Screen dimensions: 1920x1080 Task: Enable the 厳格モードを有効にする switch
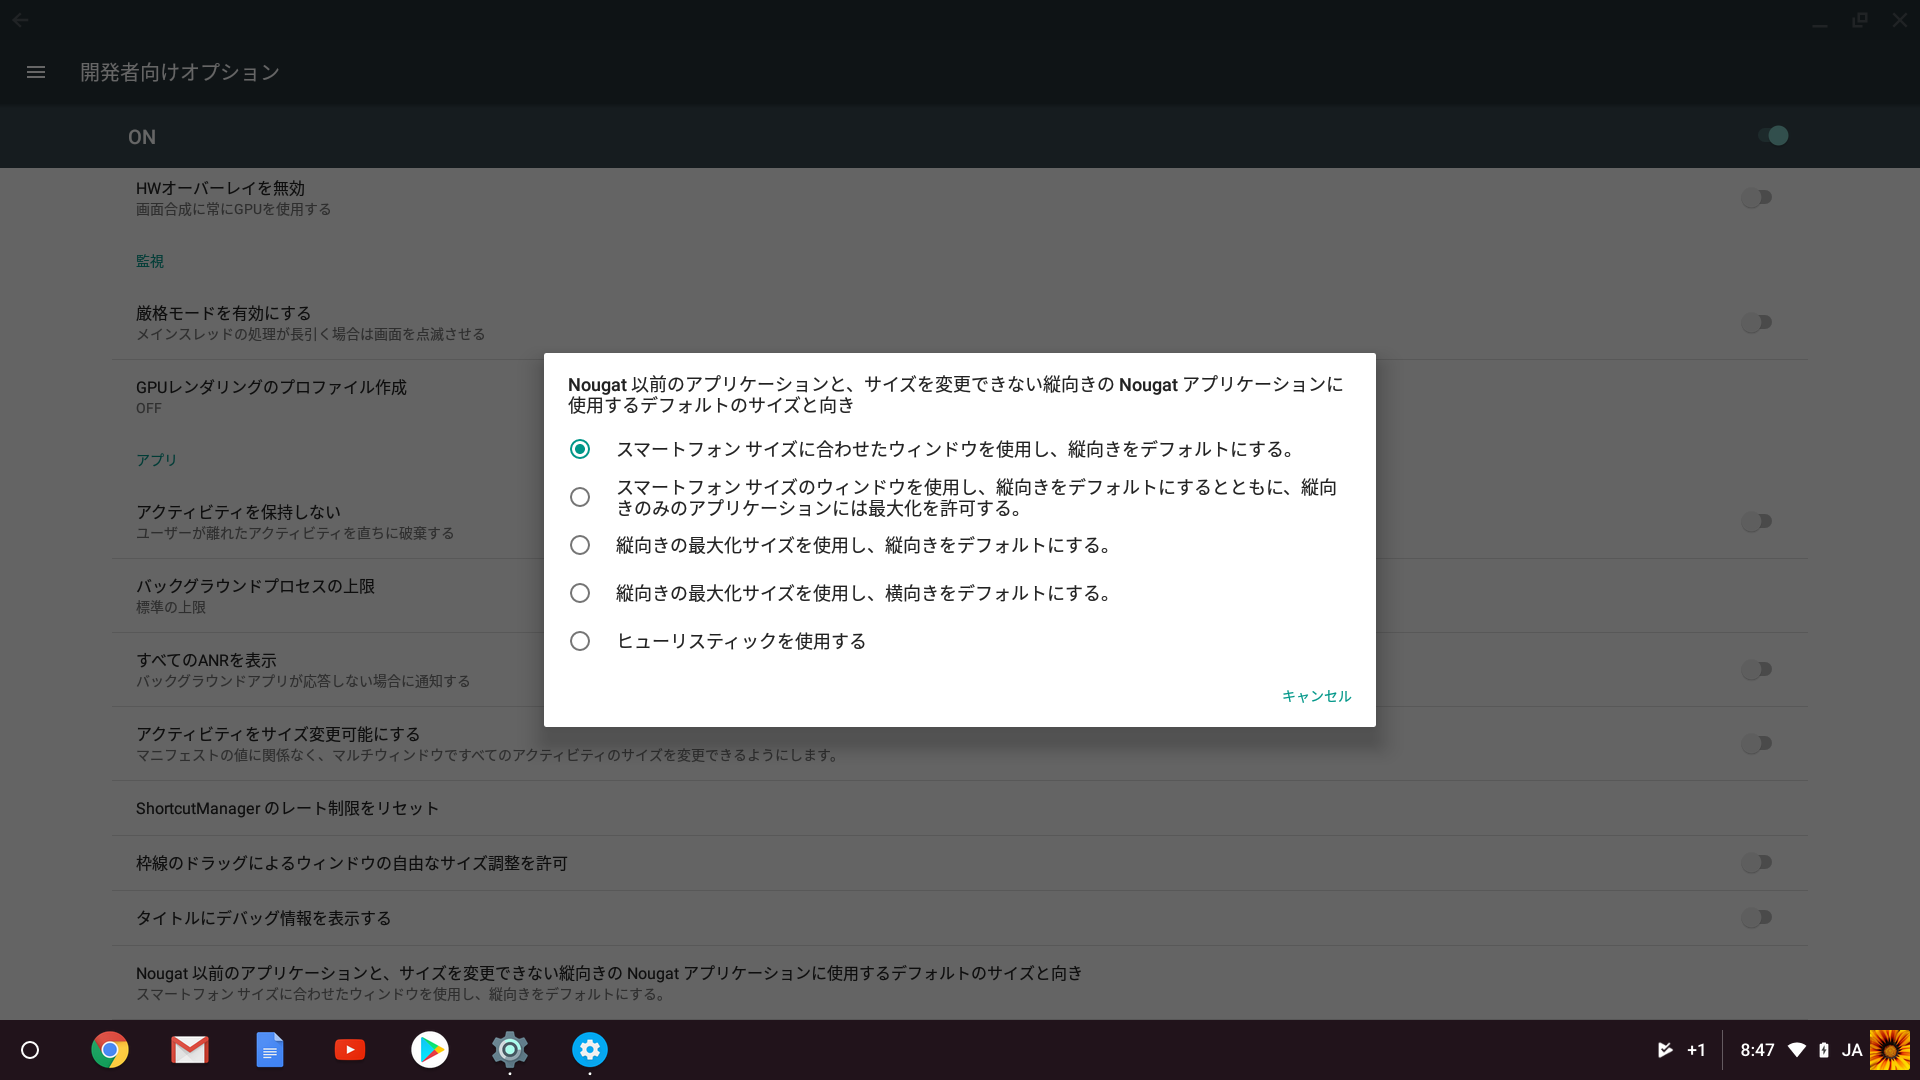pos(1757,322)
